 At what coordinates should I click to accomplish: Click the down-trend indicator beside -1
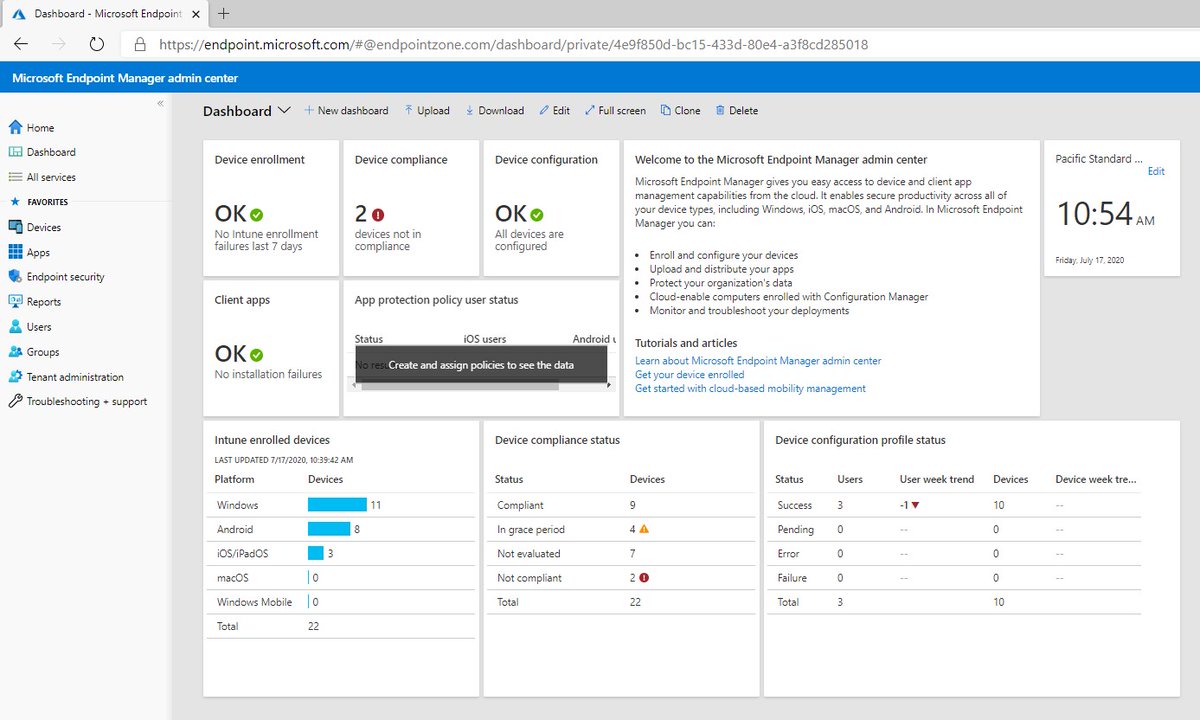pyautogui.click(x=915, y=505)
